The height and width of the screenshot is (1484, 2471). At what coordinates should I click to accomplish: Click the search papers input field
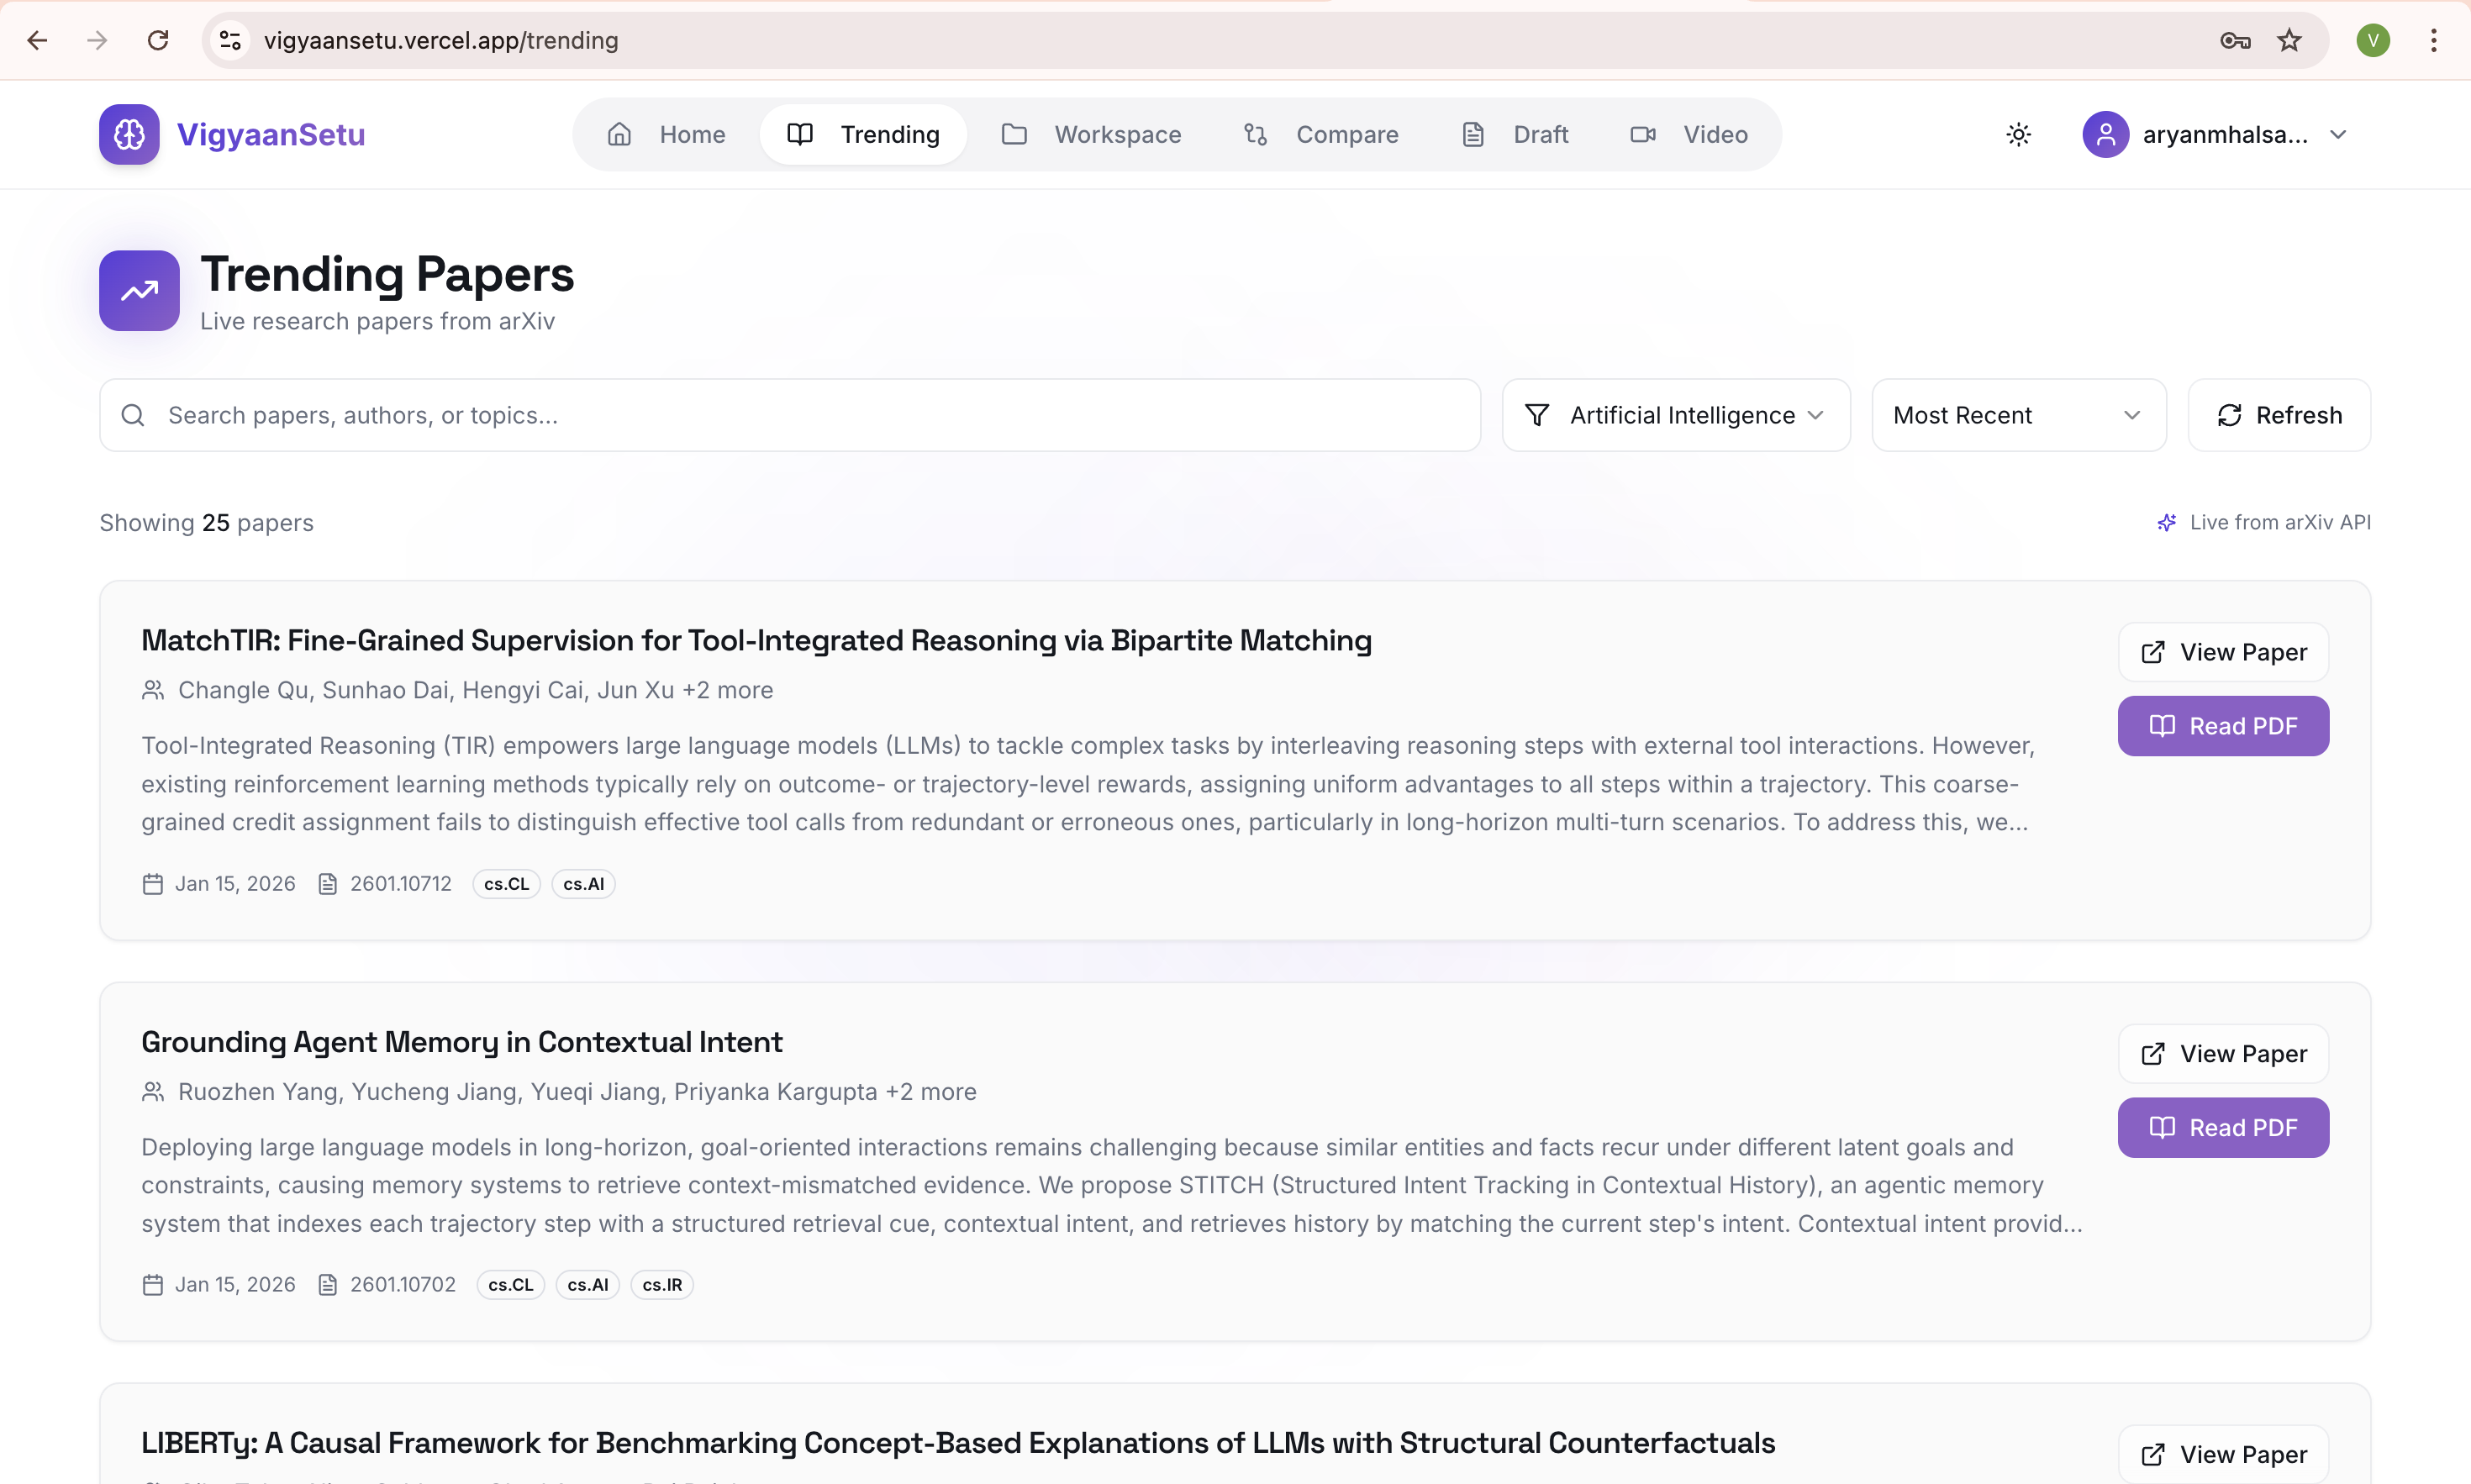pyautogui.click(x=790, y=415)
